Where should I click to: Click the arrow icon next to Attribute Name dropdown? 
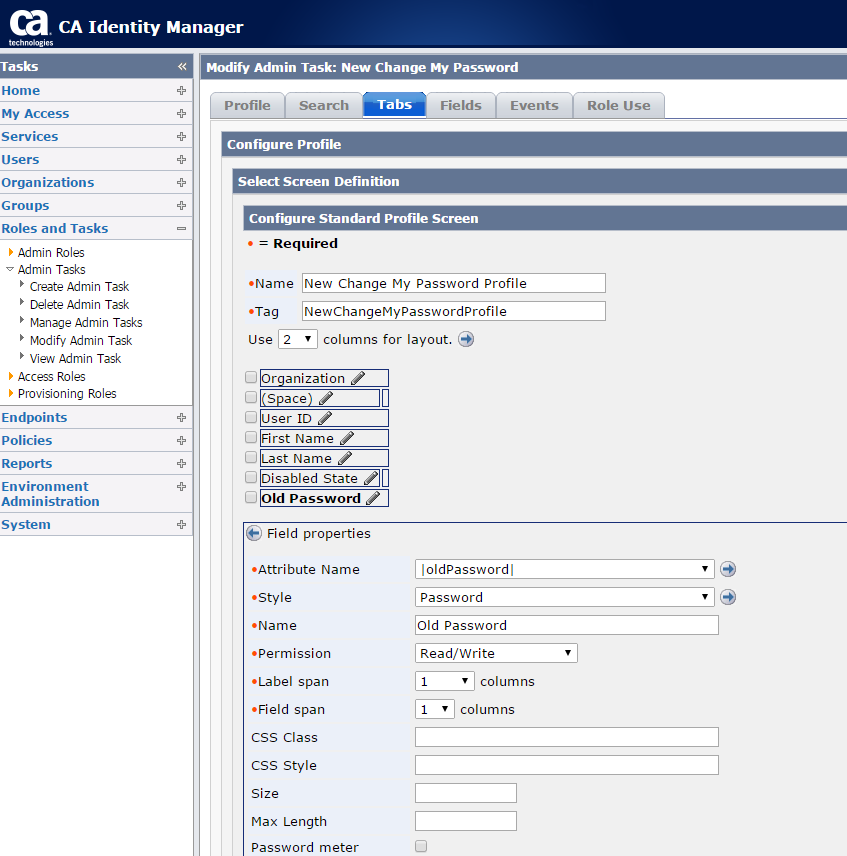pos(728,569)
